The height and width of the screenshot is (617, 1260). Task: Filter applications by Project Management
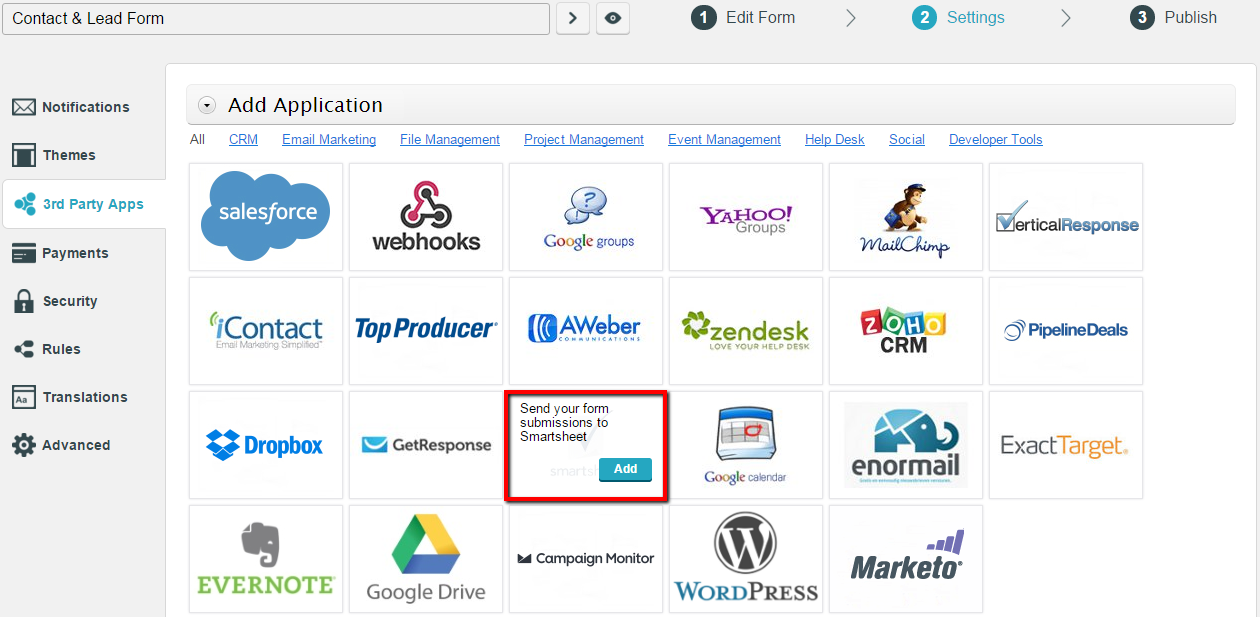click(x=584, y=140)
